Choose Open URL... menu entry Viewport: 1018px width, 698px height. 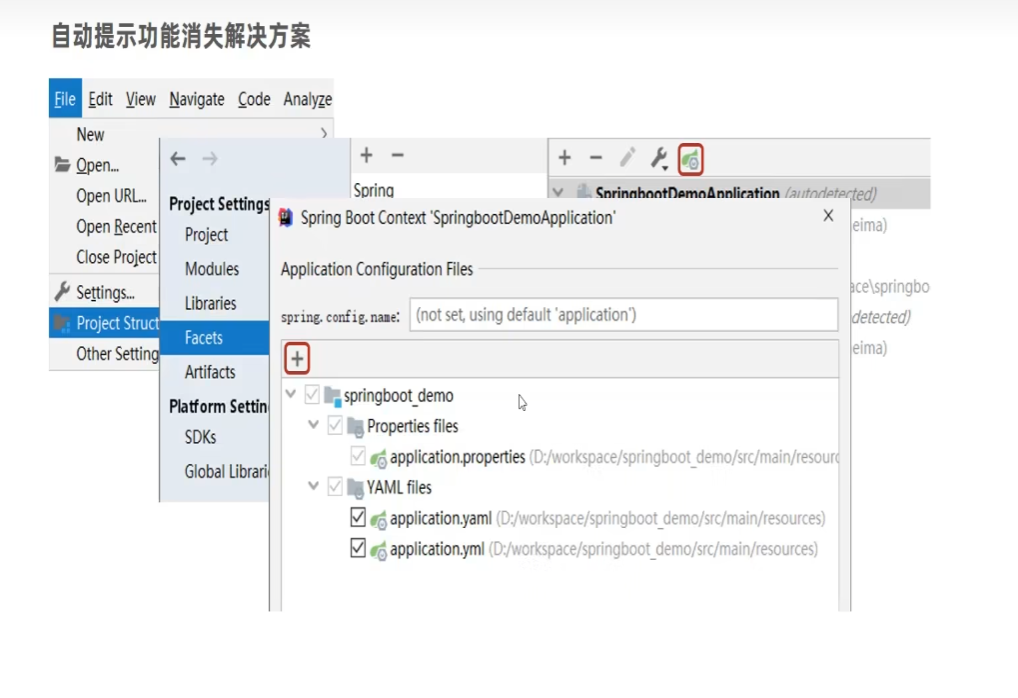[111, 195]
